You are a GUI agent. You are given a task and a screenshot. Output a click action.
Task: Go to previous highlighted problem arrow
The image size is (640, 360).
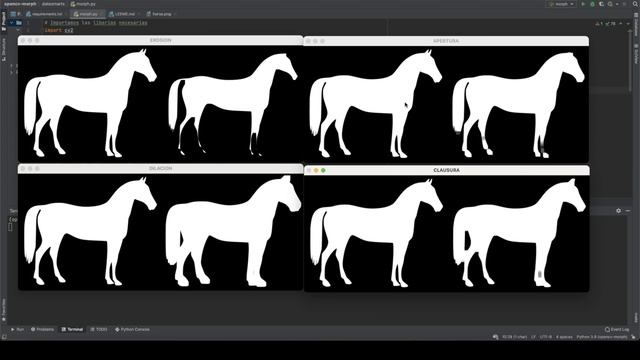tap(621, 24)
